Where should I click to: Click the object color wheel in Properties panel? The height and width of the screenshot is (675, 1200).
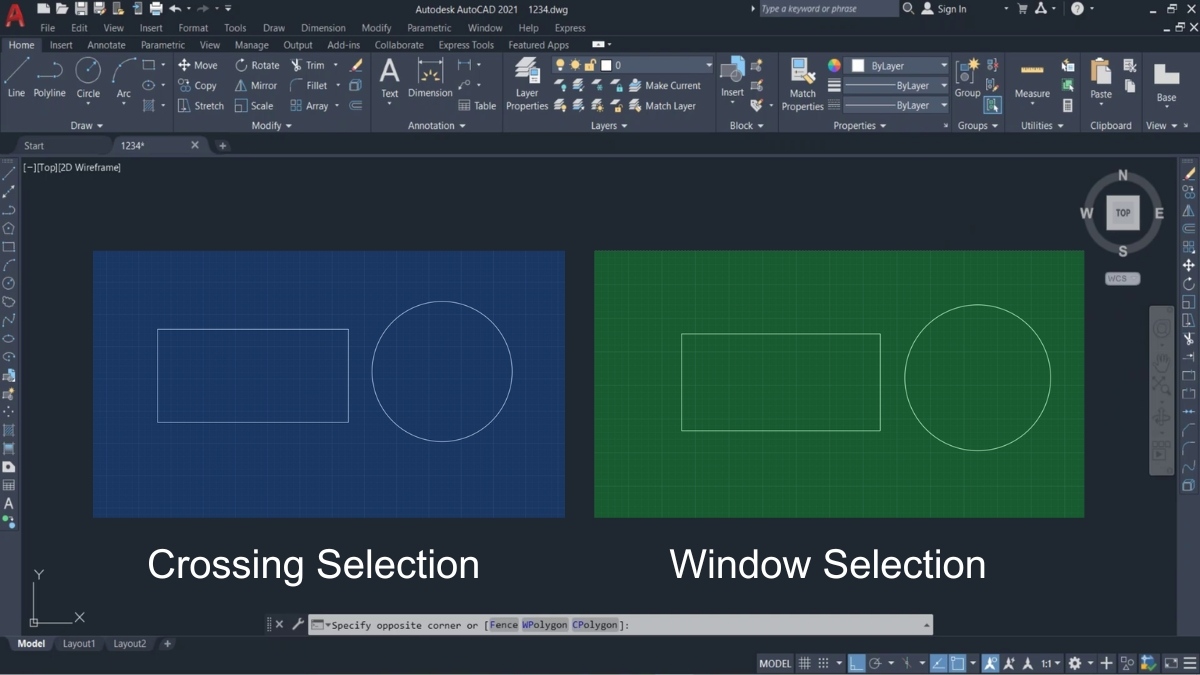(835, 66)
